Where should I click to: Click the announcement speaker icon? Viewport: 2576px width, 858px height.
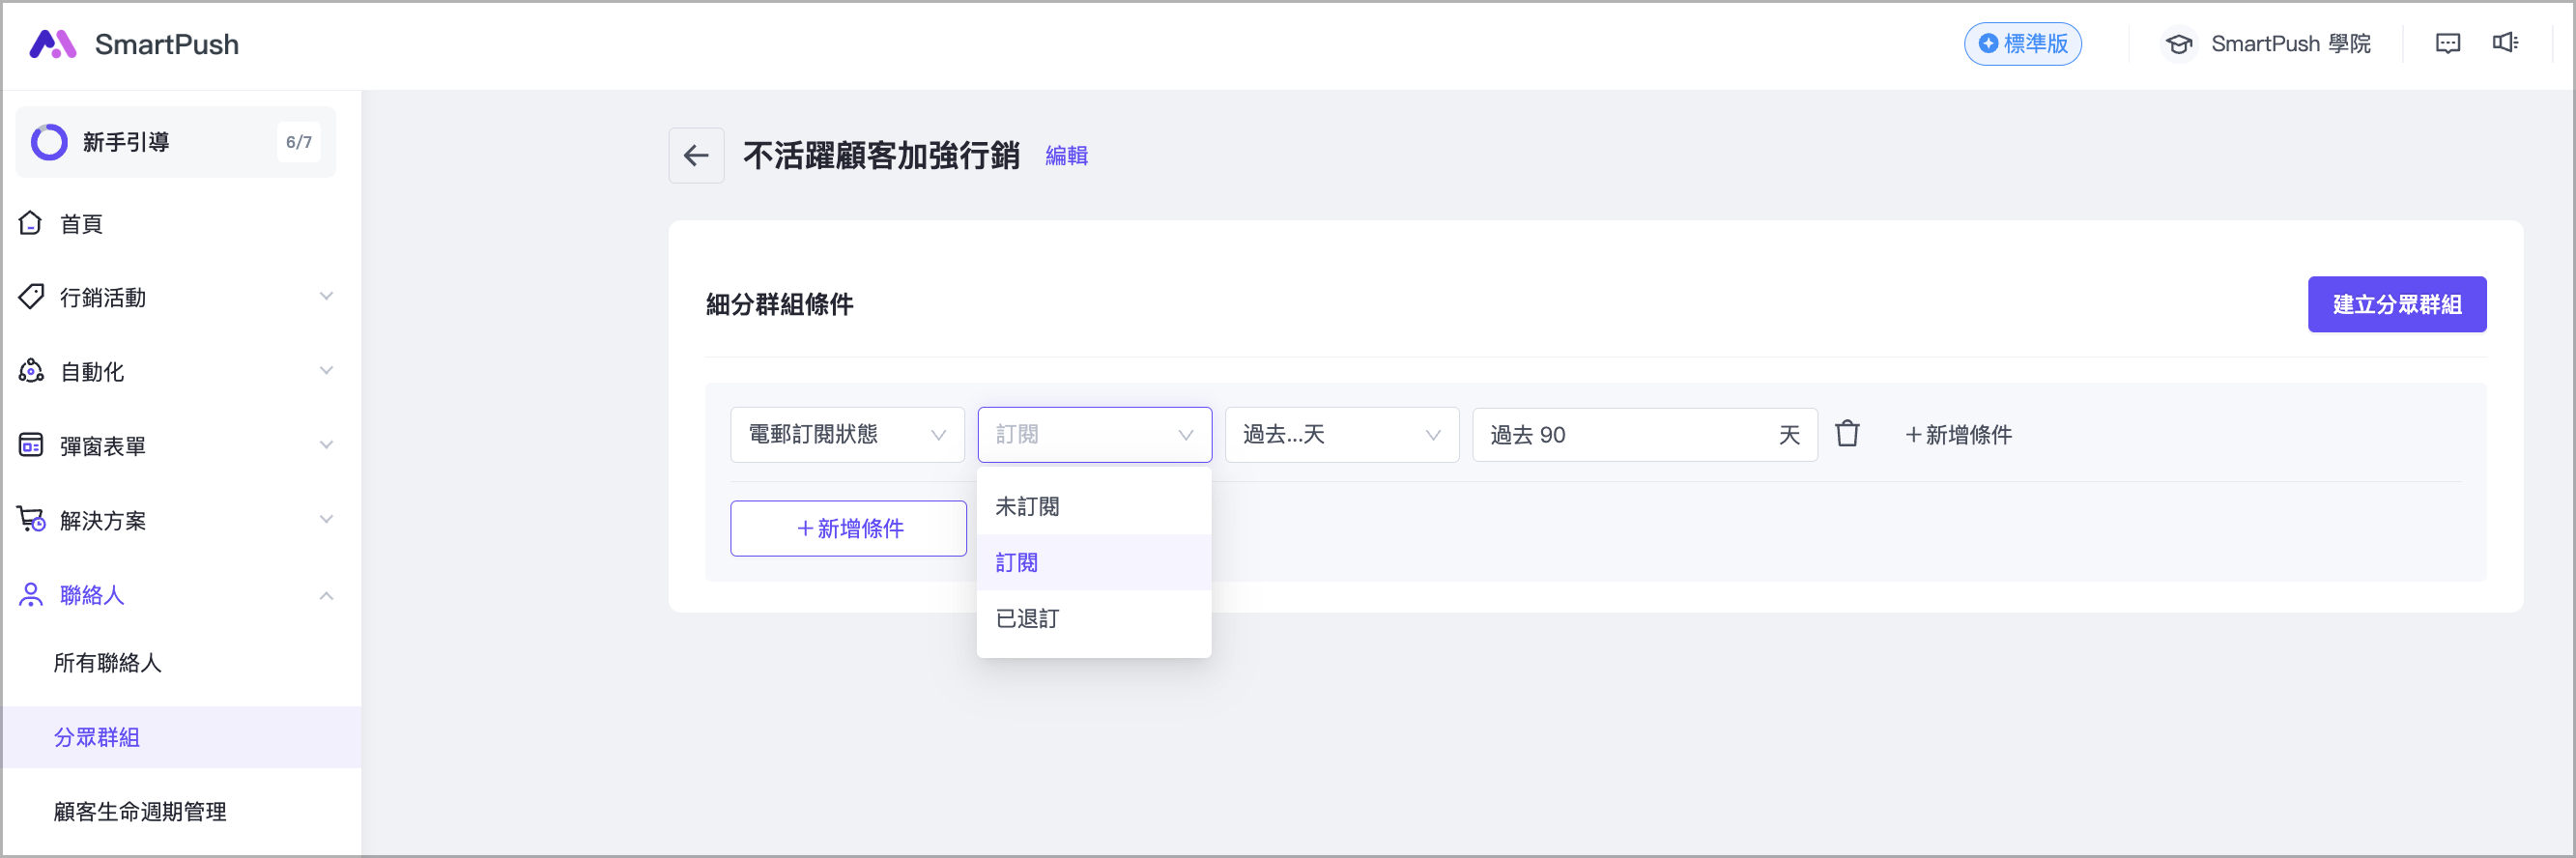(x=2505, y=43)
